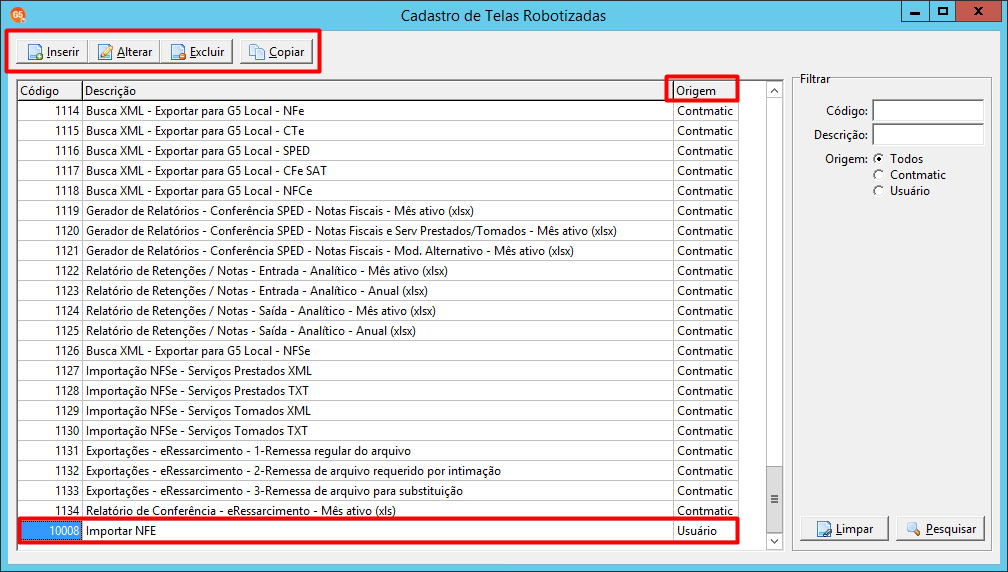Select row 'Busca XML - Exportar para G5 Local - NFe'

[378, 111]
